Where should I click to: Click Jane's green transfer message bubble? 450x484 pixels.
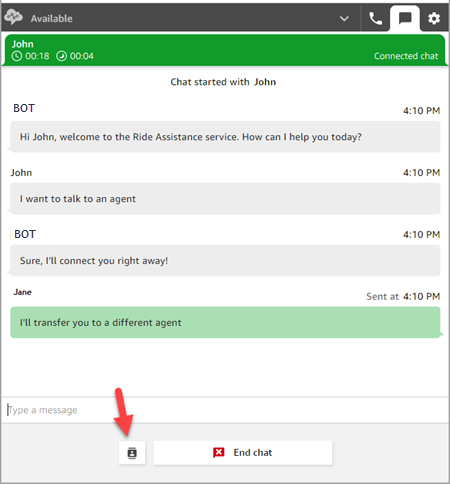[225, 323]
